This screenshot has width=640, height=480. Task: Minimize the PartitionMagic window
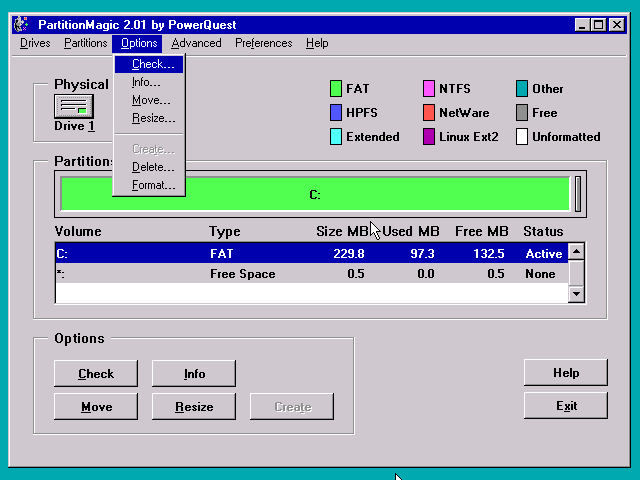pyautogui.click(x=582, y=25)
